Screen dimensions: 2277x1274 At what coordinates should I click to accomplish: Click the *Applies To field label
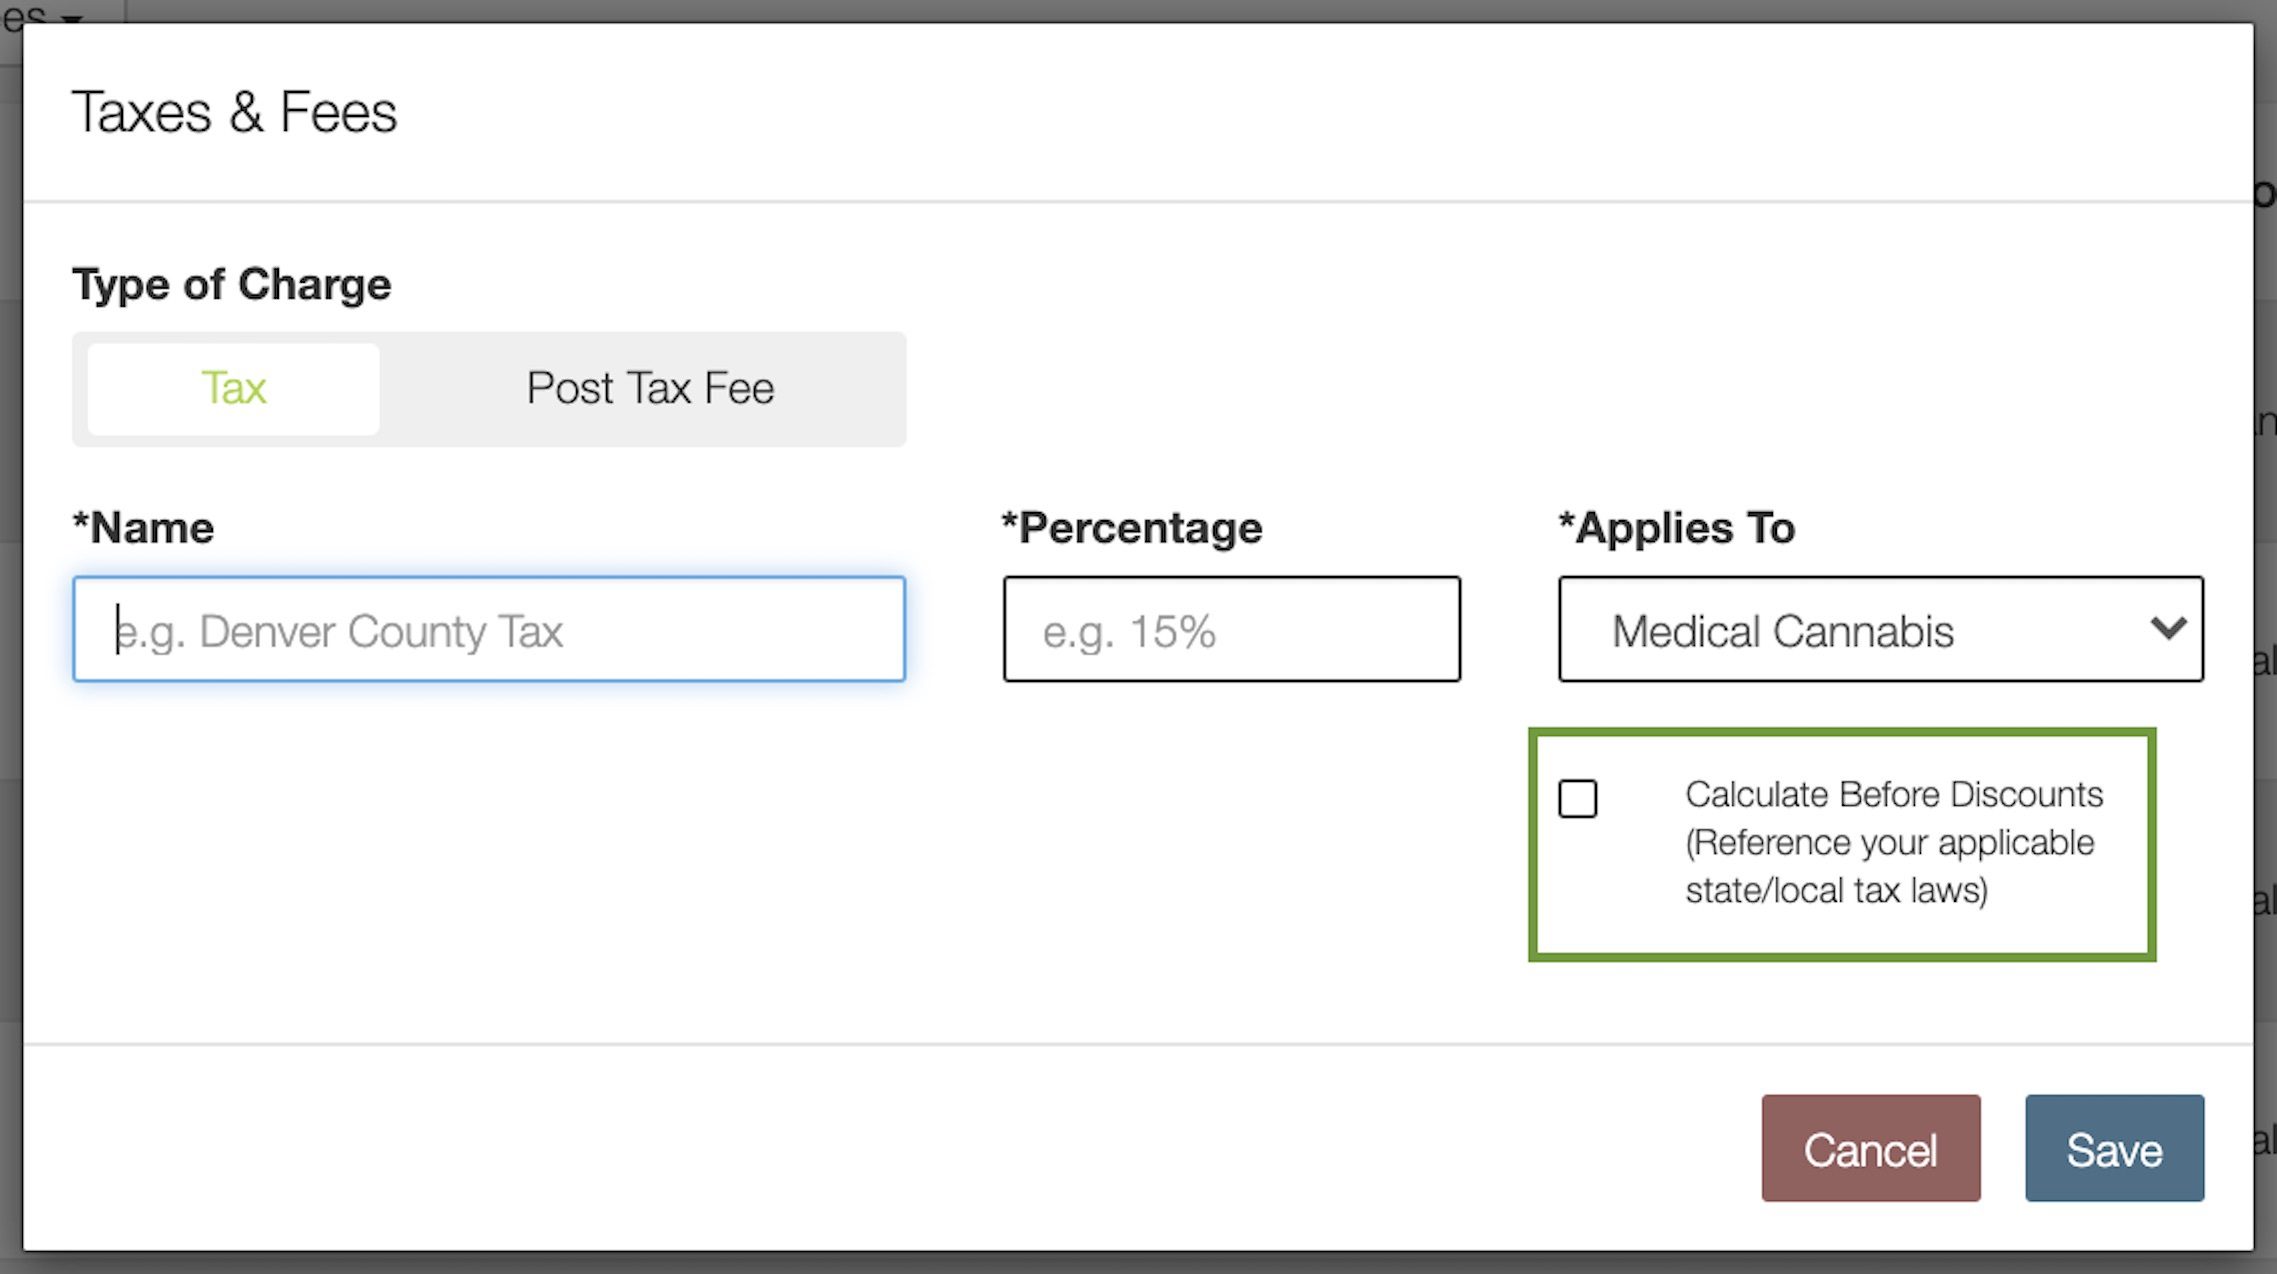point(1676,528)
